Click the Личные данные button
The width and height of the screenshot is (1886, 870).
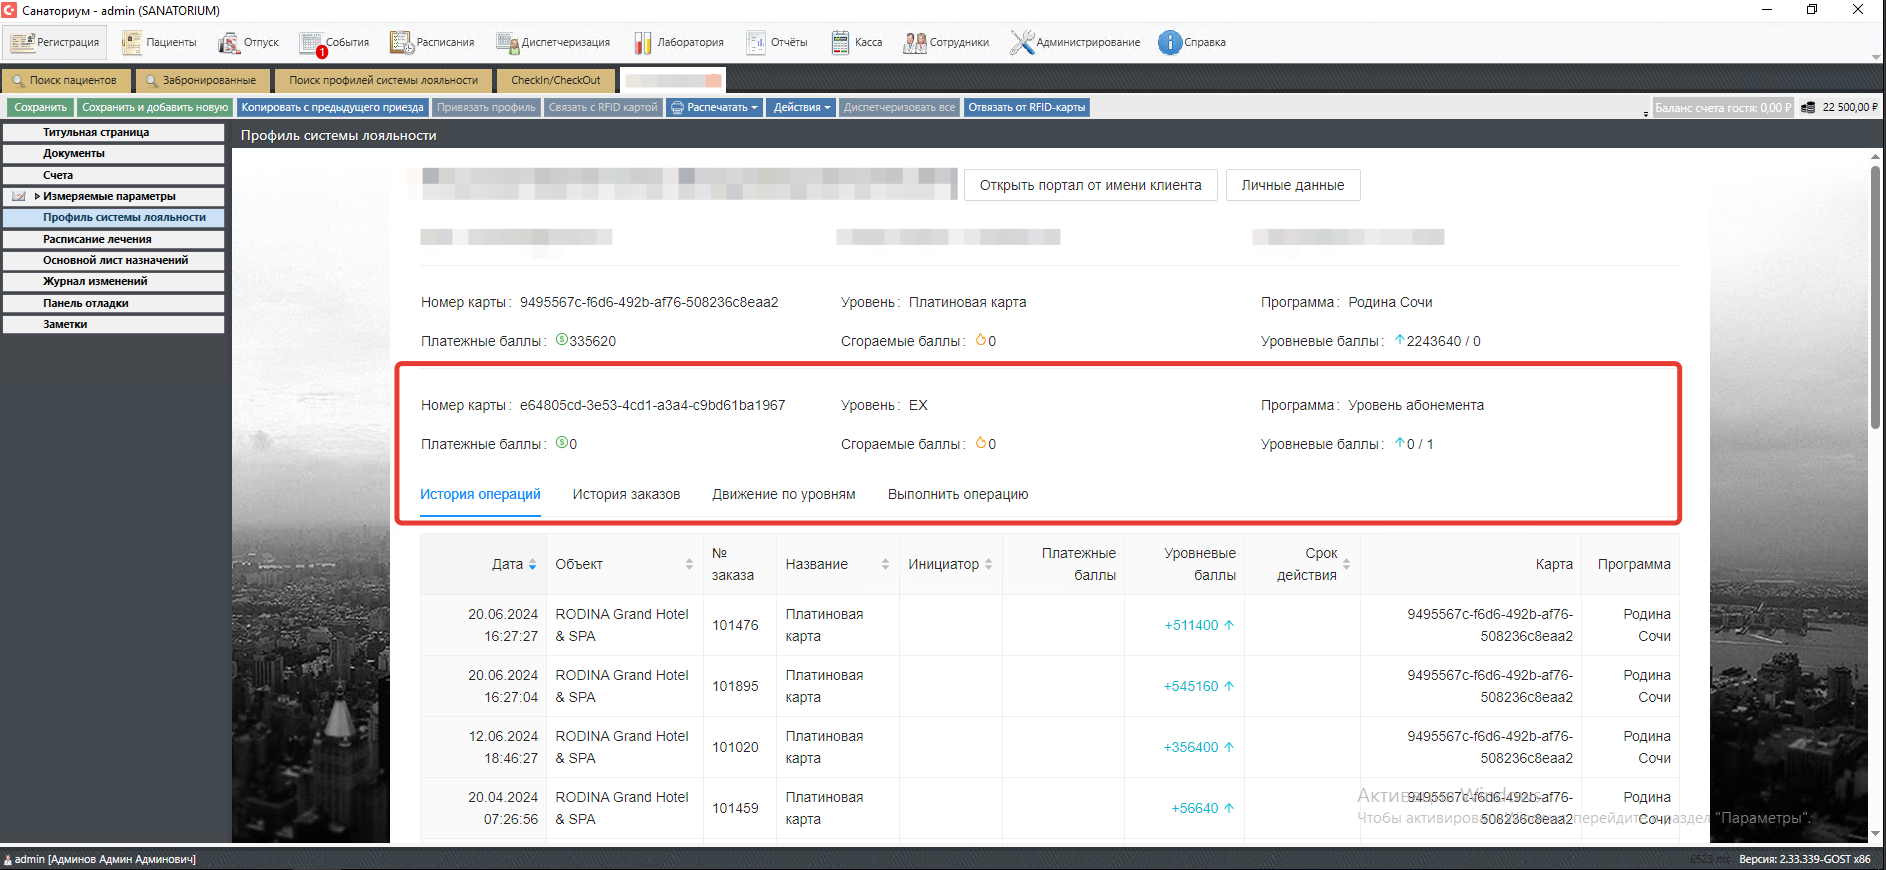pyautogui.click(x=1292, y=185)
